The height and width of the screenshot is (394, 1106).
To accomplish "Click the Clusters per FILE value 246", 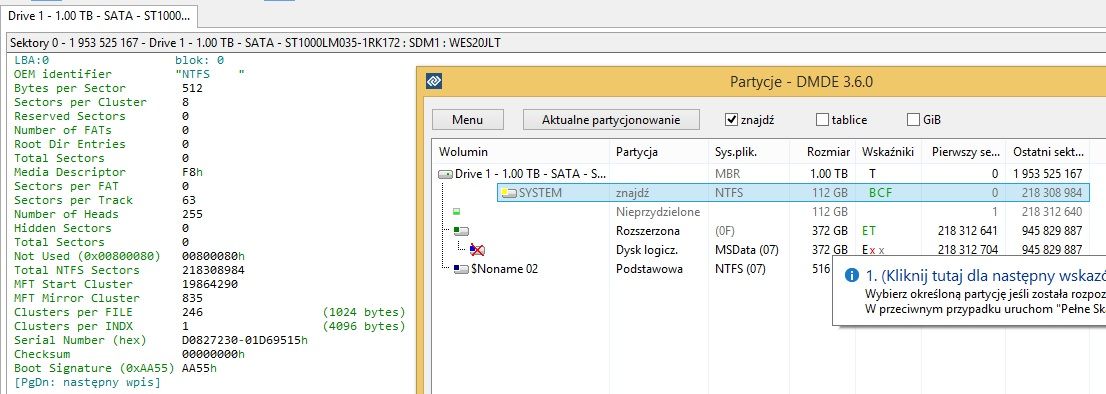I will 192,312.
